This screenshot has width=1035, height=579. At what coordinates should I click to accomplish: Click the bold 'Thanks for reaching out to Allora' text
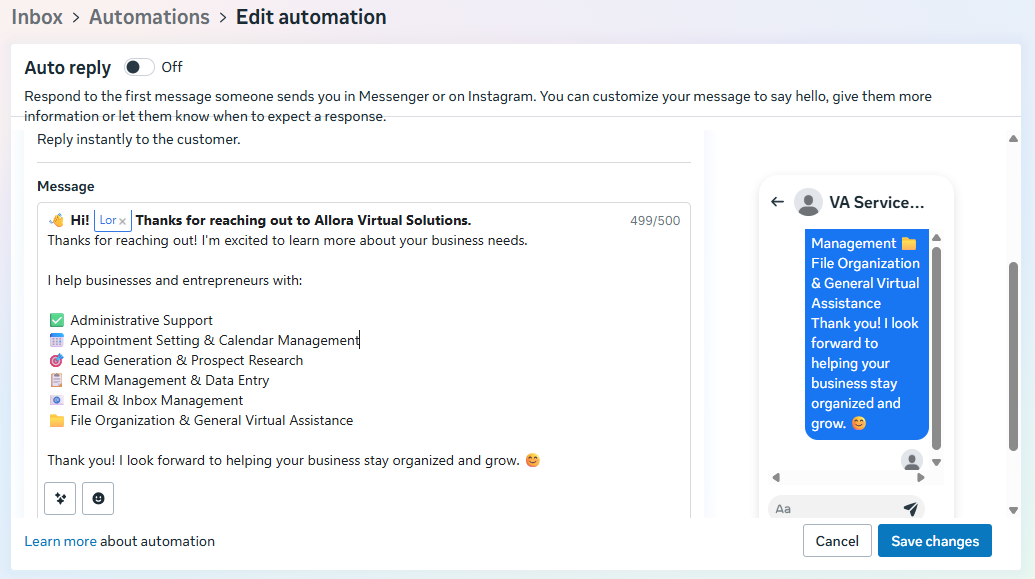point(304,221)
